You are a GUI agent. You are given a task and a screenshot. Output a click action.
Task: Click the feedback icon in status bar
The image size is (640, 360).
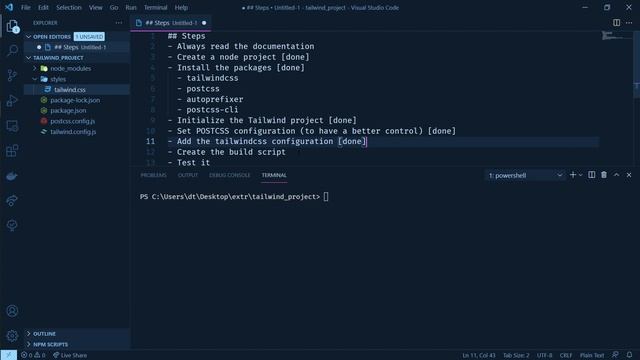(615, 355)
